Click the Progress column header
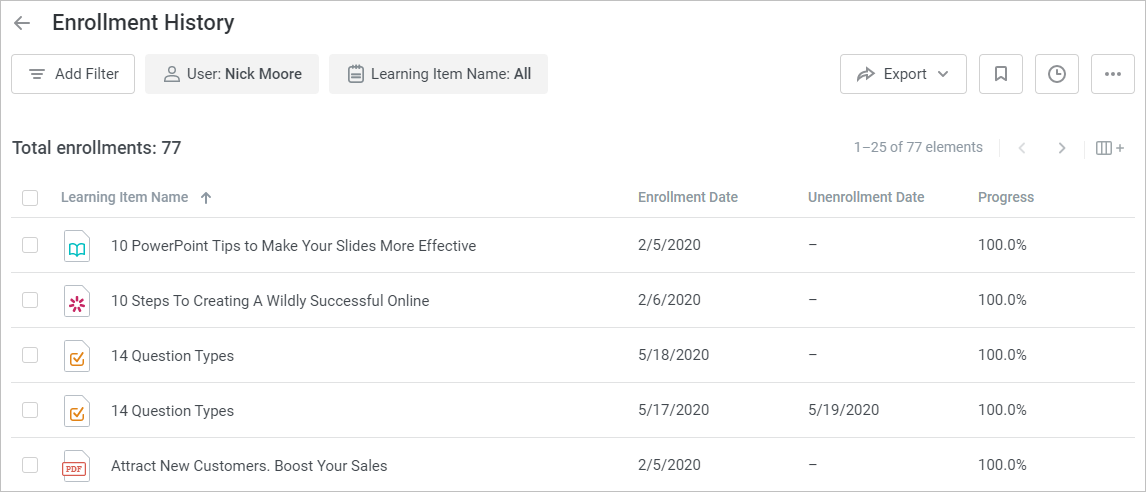 pos(1006,197)
